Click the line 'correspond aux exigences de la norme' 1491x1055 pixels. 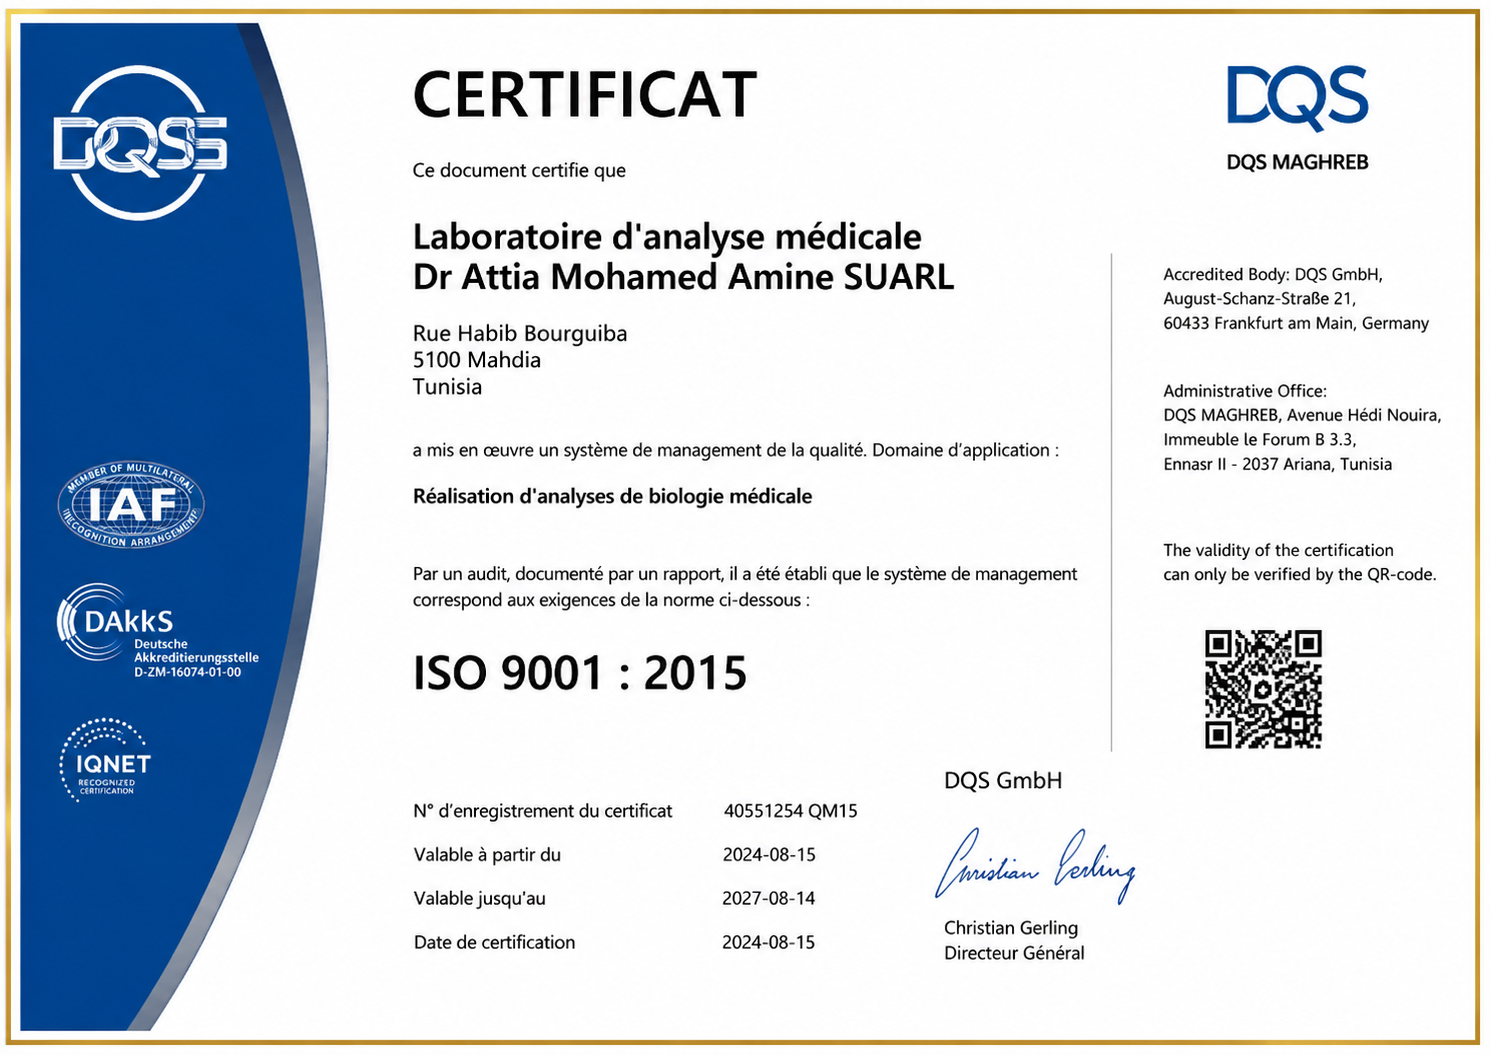tap(611, 601)
